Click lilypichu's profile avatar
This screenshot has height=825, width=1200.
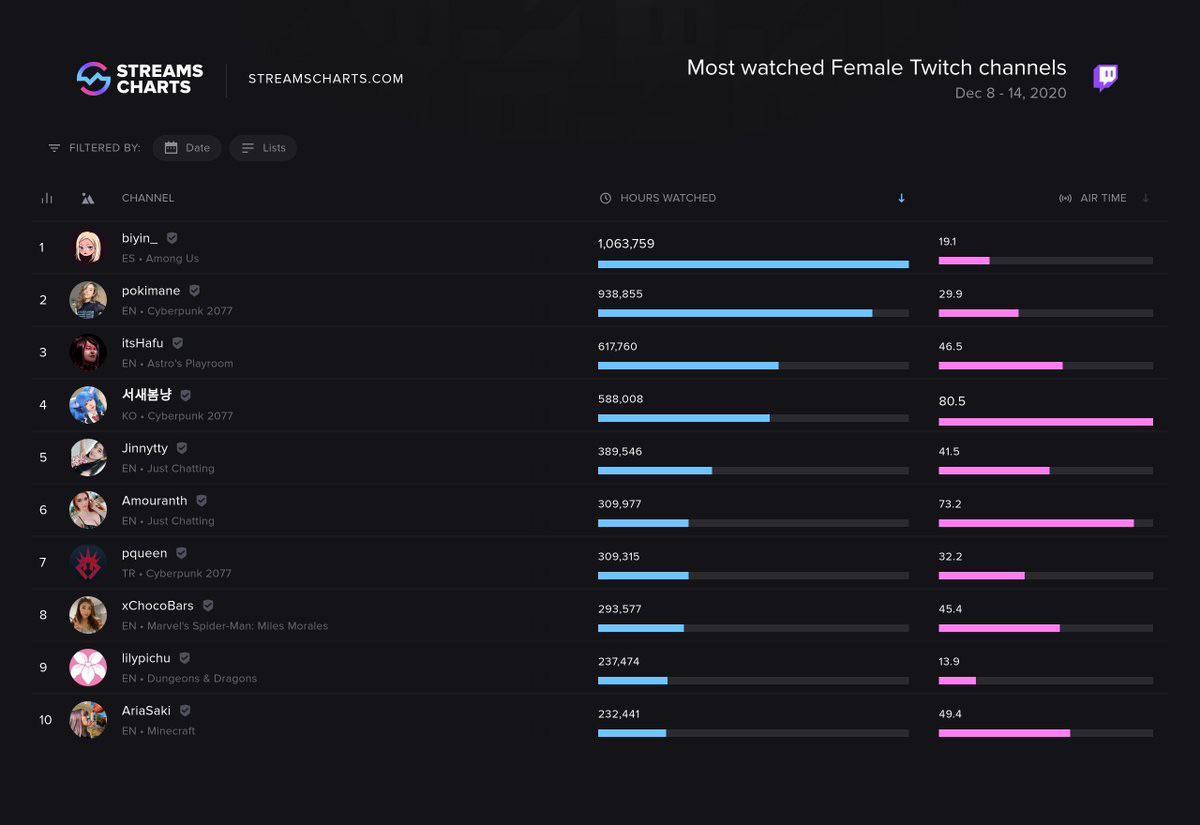coord(88,667)
